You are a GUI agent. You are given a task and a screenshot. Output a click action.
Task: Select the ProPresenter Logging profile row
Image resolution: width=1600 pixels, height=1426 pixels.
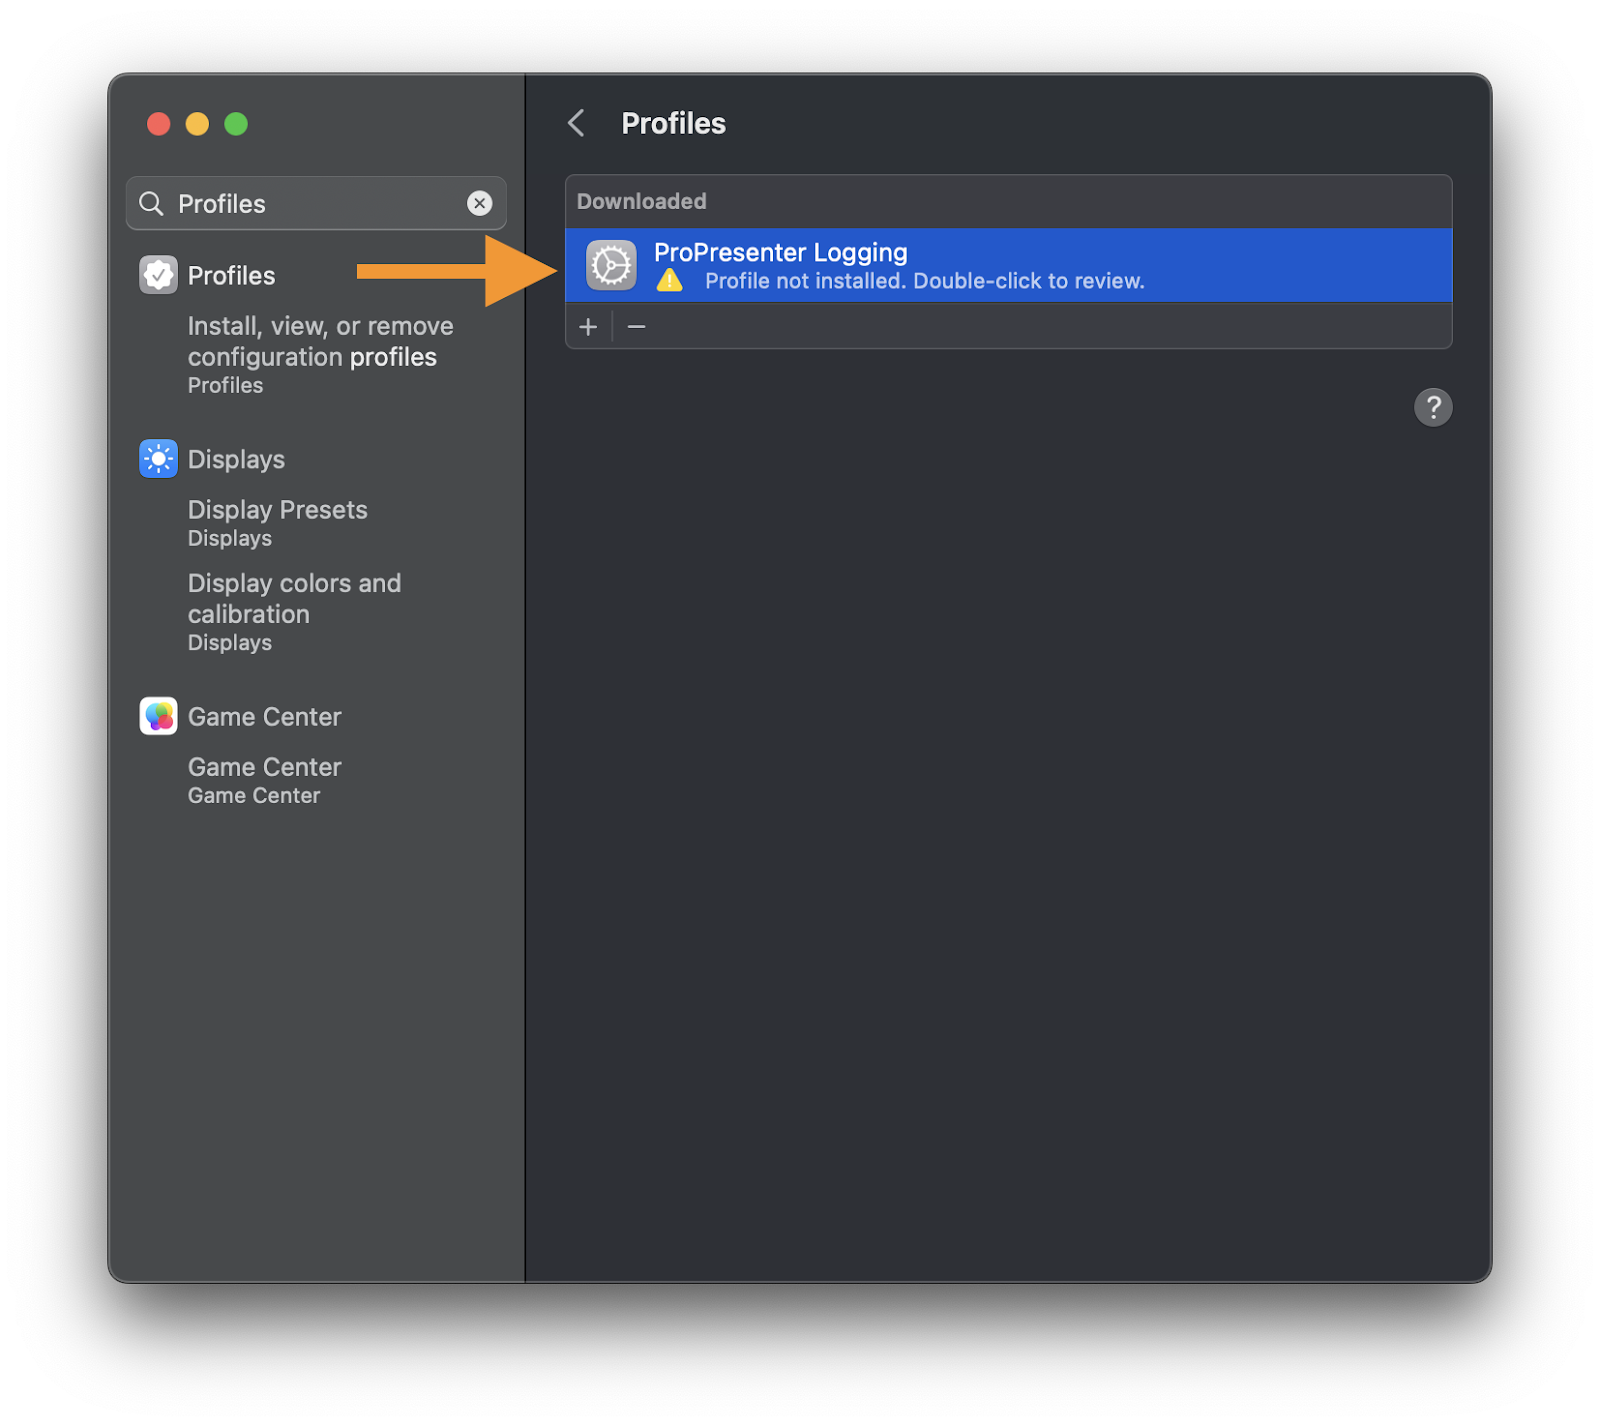[1008, 265]
